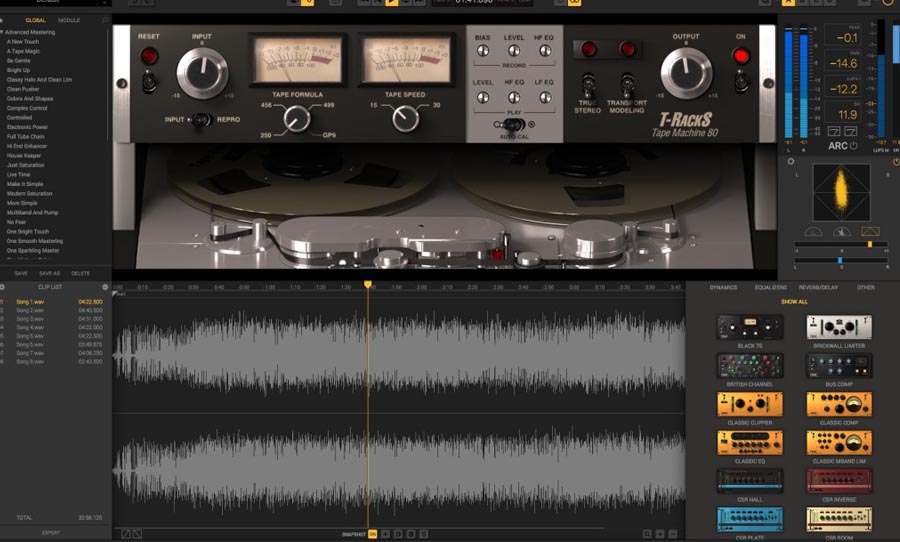Screen dimensions: 900x542
Task: Click the record HF EQ trim knob
Action: point(545,51)
